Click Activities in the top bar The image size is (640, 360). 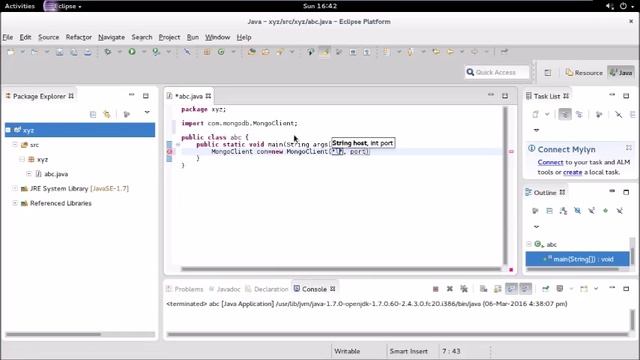pos(20,6)
